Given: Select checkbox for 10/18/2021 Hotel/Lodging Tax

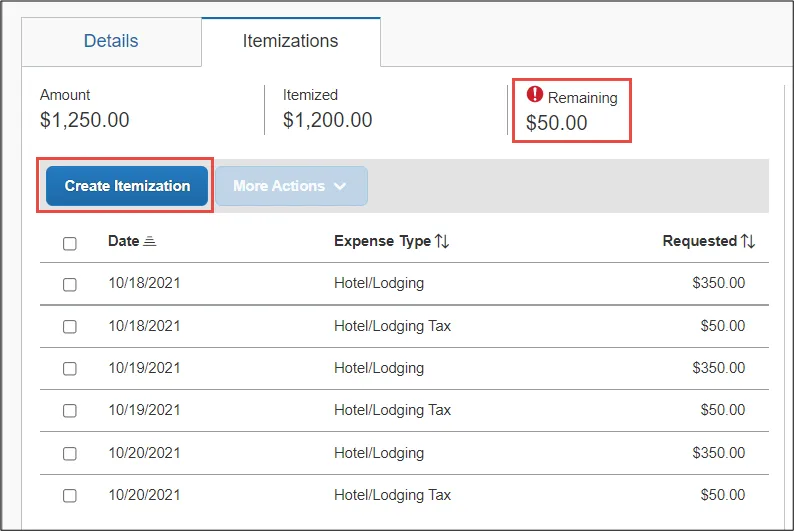Looking at the screenshot, I should point(70,326).
